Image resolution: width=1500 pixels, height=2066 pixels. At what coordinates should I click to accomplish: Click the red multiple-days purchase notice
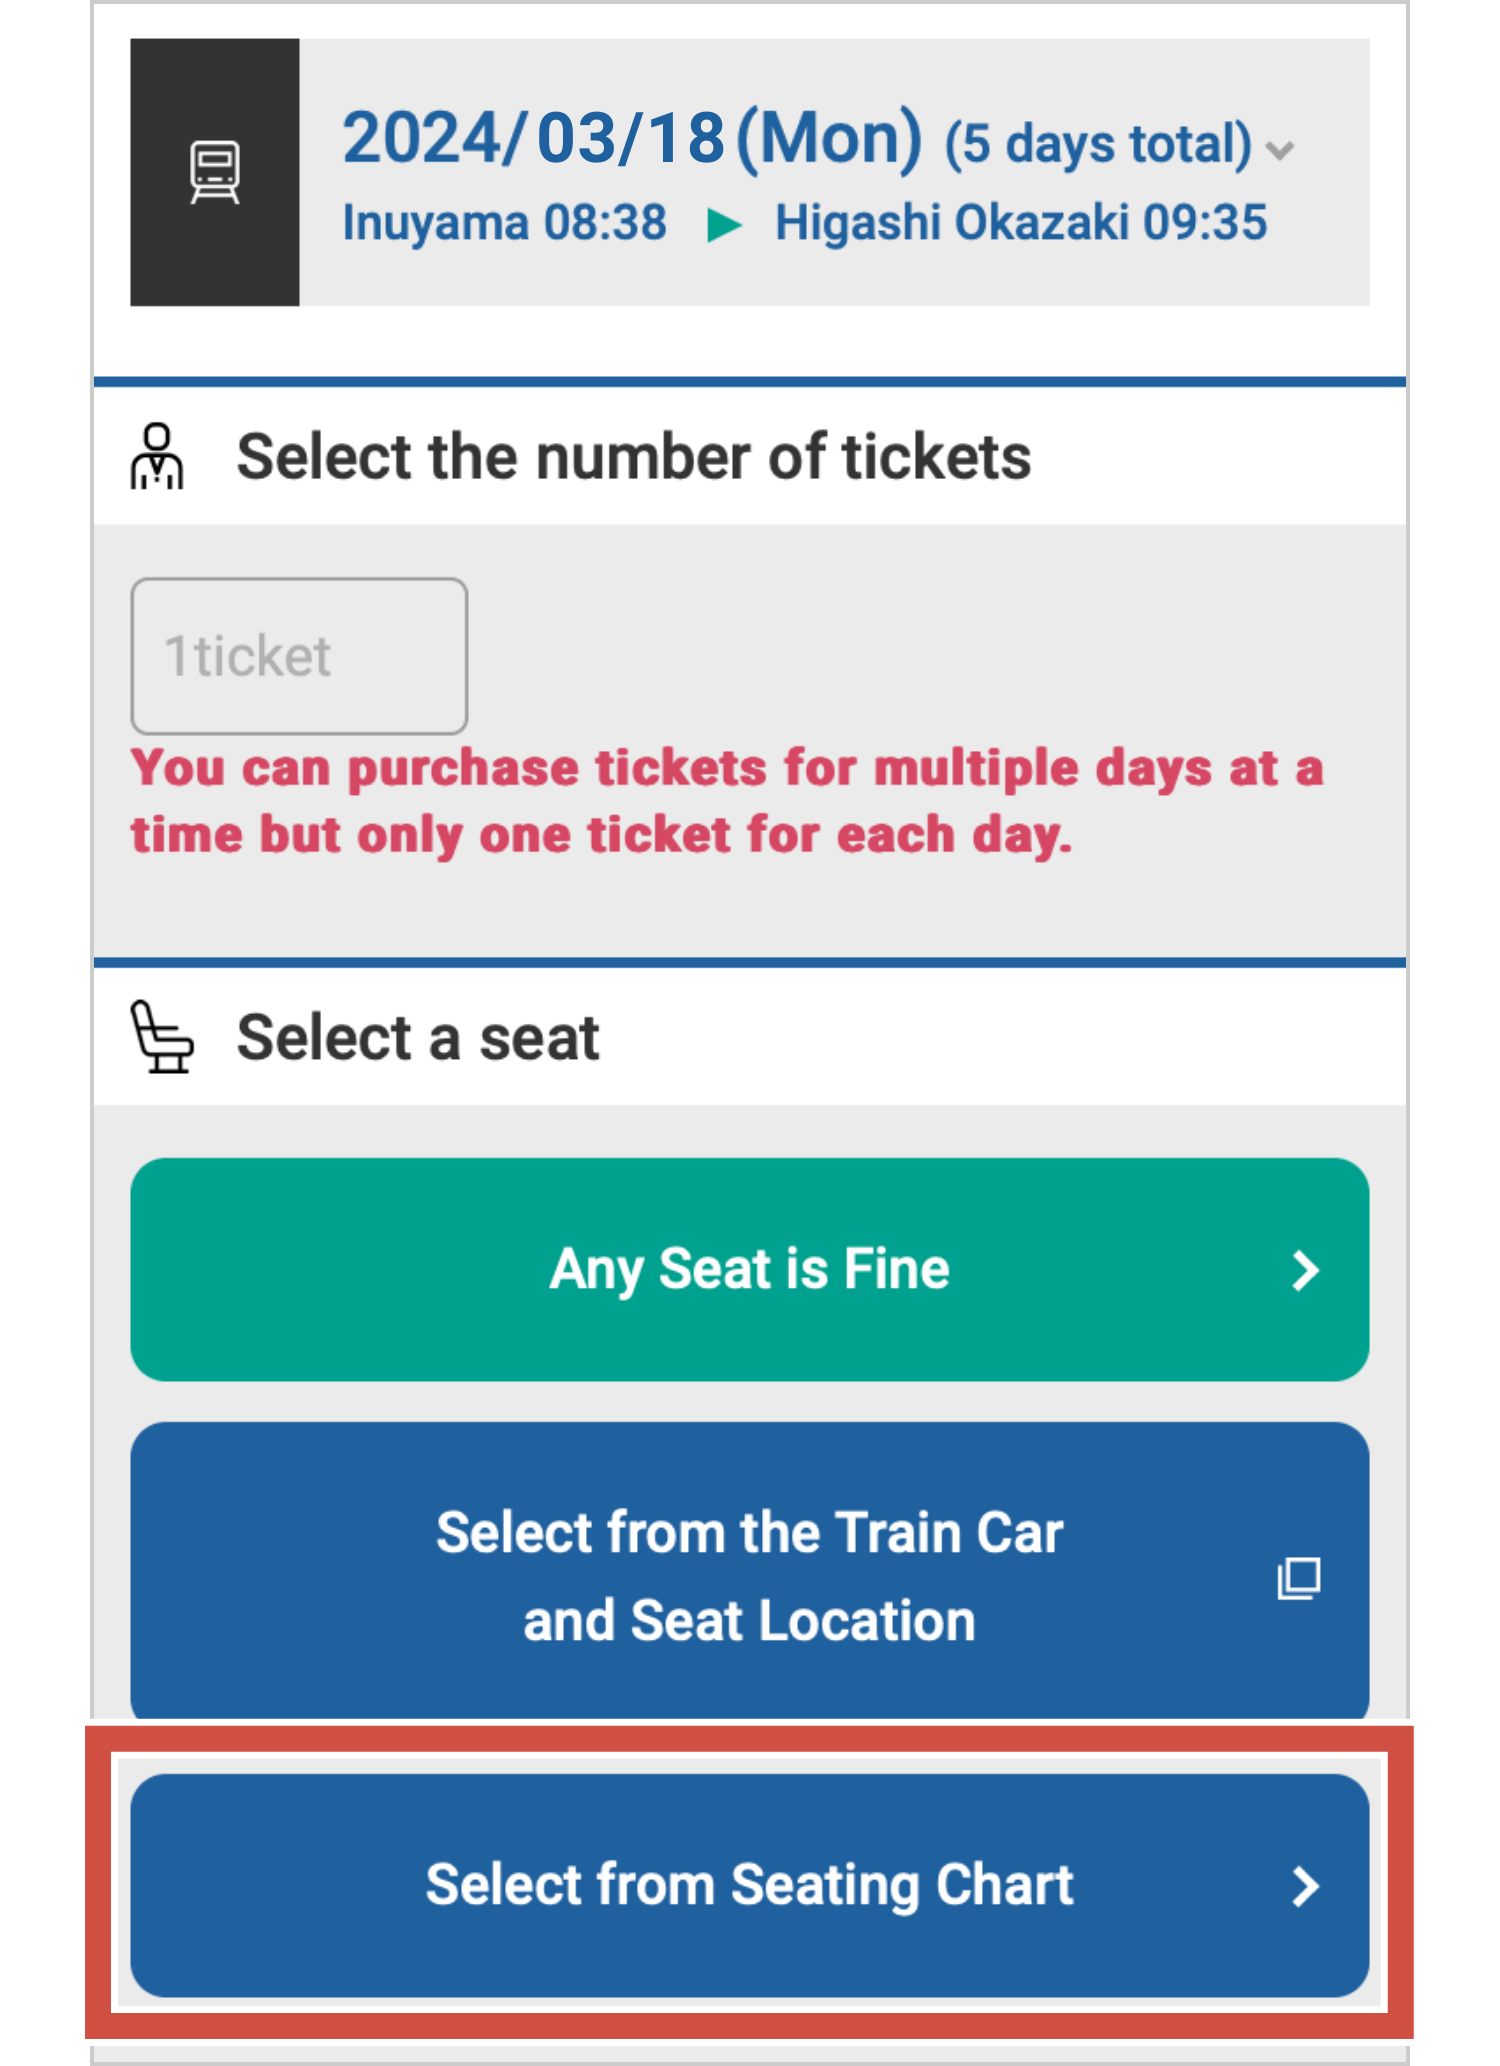[x=727, y=801]
